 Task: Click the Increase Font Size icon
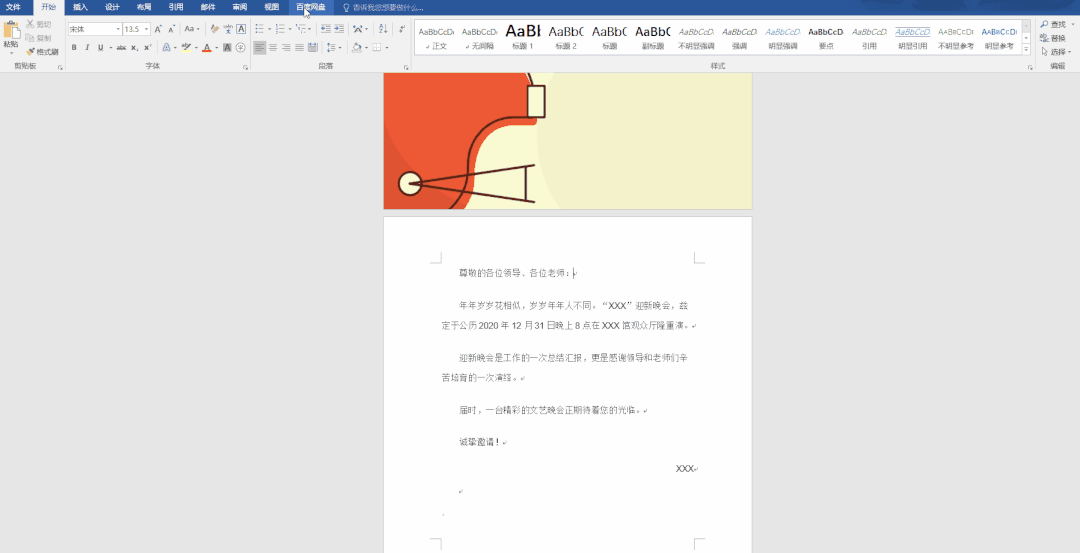point(158,29)
